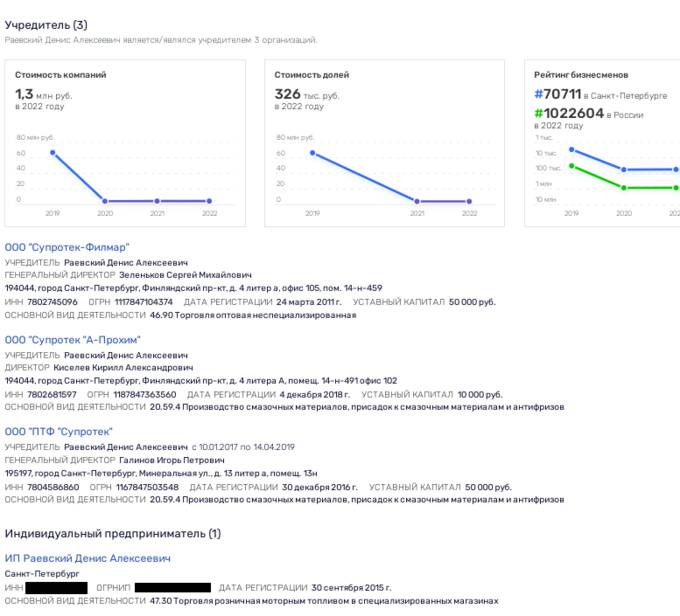Viewport: 680px width, 616px height.
Task: Click blue 2020 point on Рейтинг бизнесменов chart
Action: (624, 170)
